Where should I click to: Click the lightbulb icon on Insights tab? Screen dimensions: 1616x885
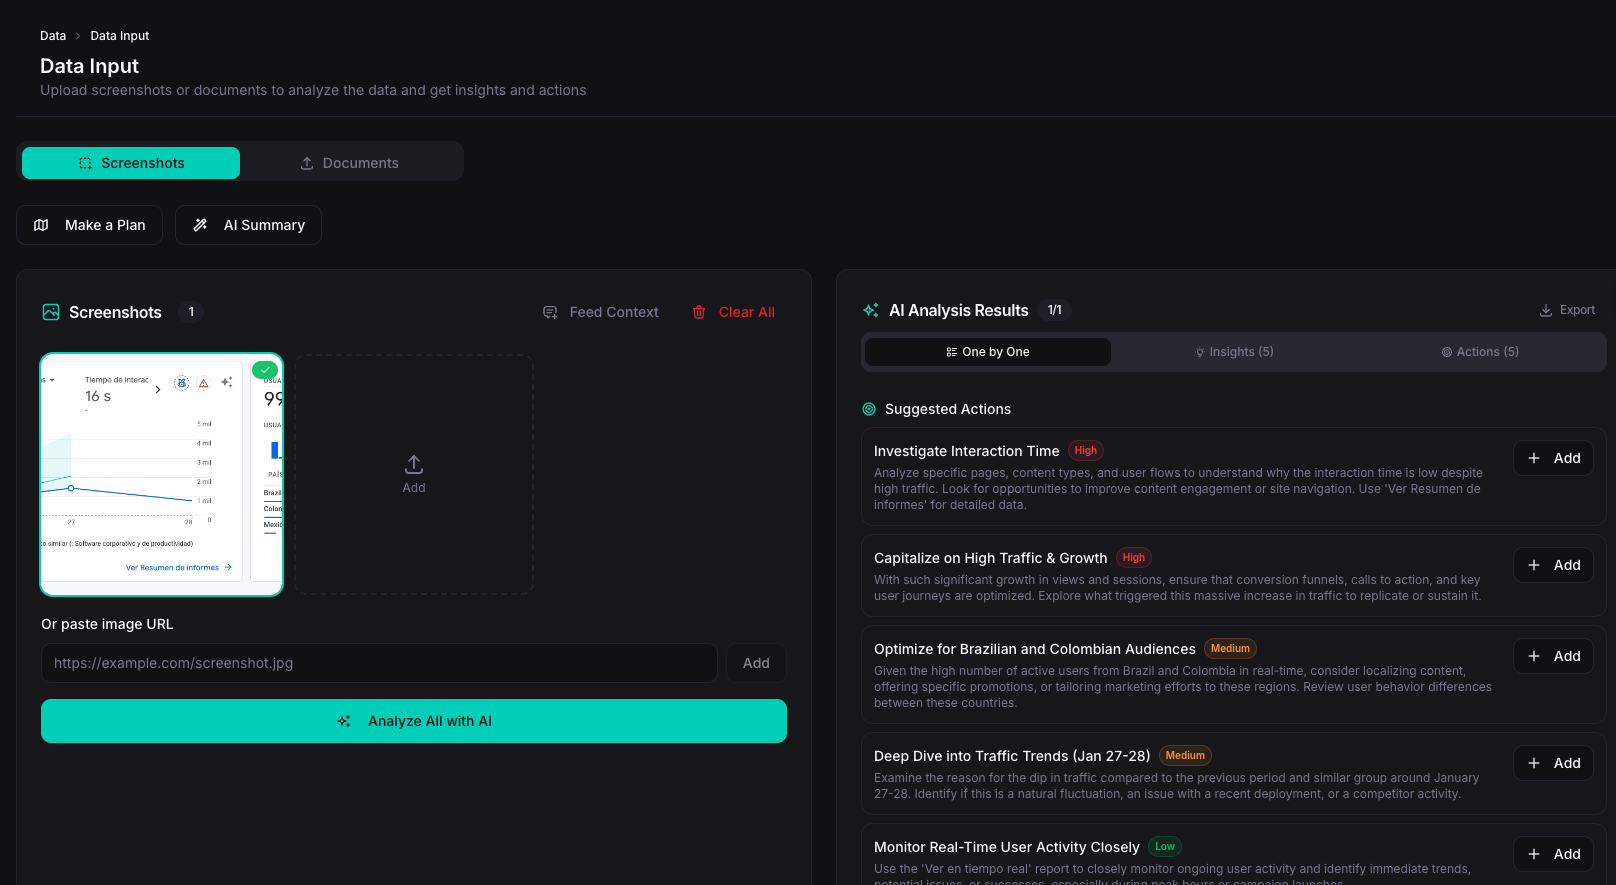click(1200, 352)
